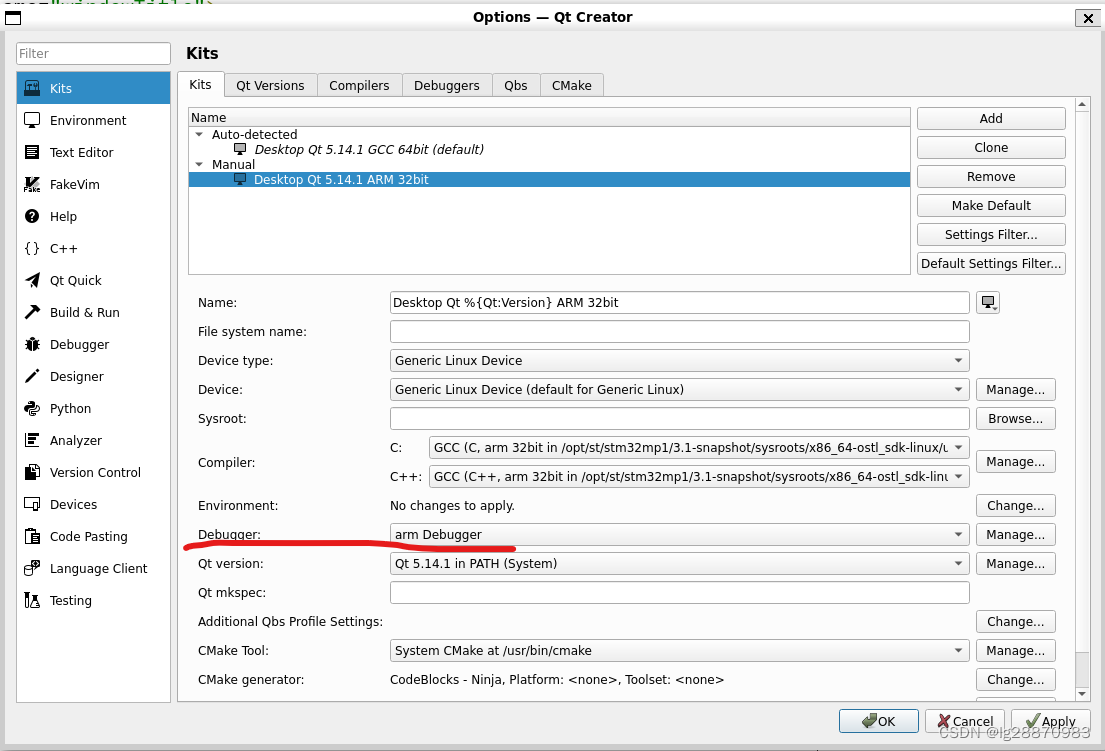Switch to the Compilers tab
1105x751 pixels.
coord(359,85)
